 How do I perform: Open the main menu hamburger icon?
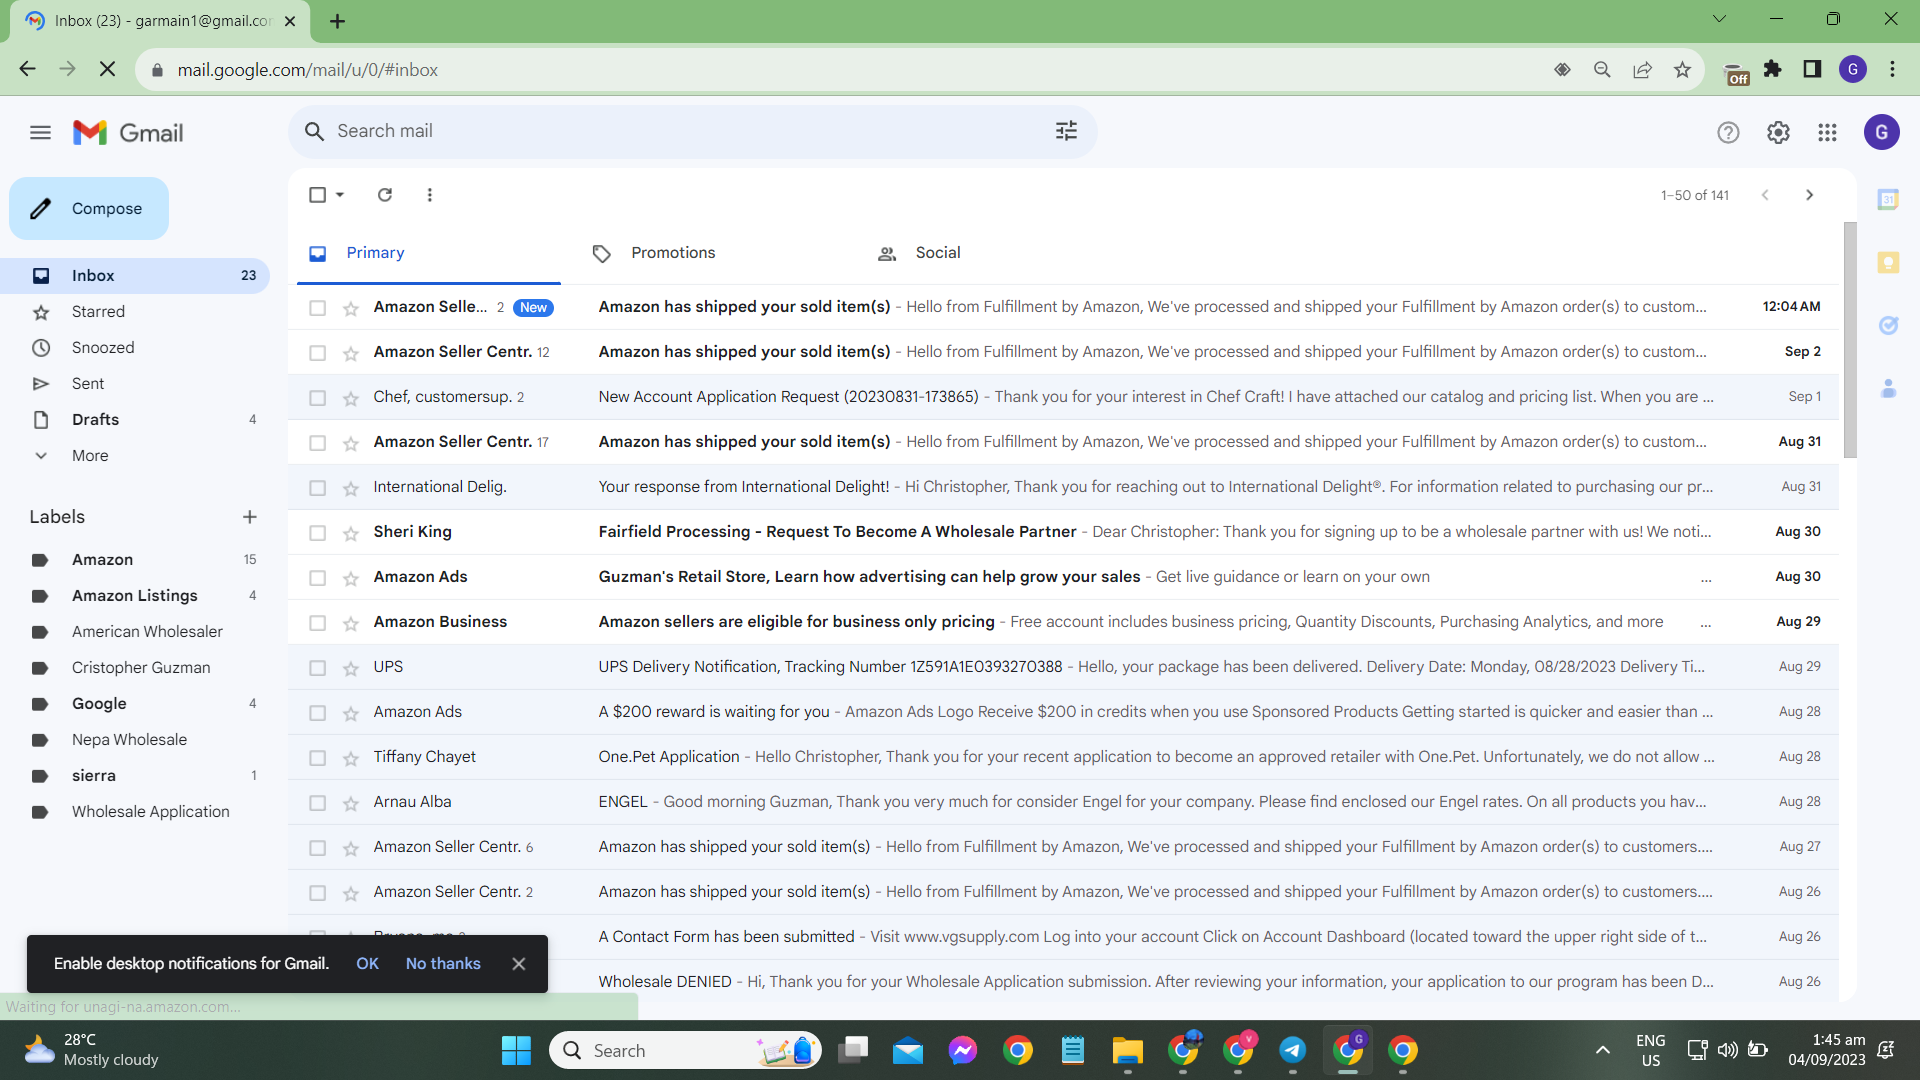coord(40,132)
